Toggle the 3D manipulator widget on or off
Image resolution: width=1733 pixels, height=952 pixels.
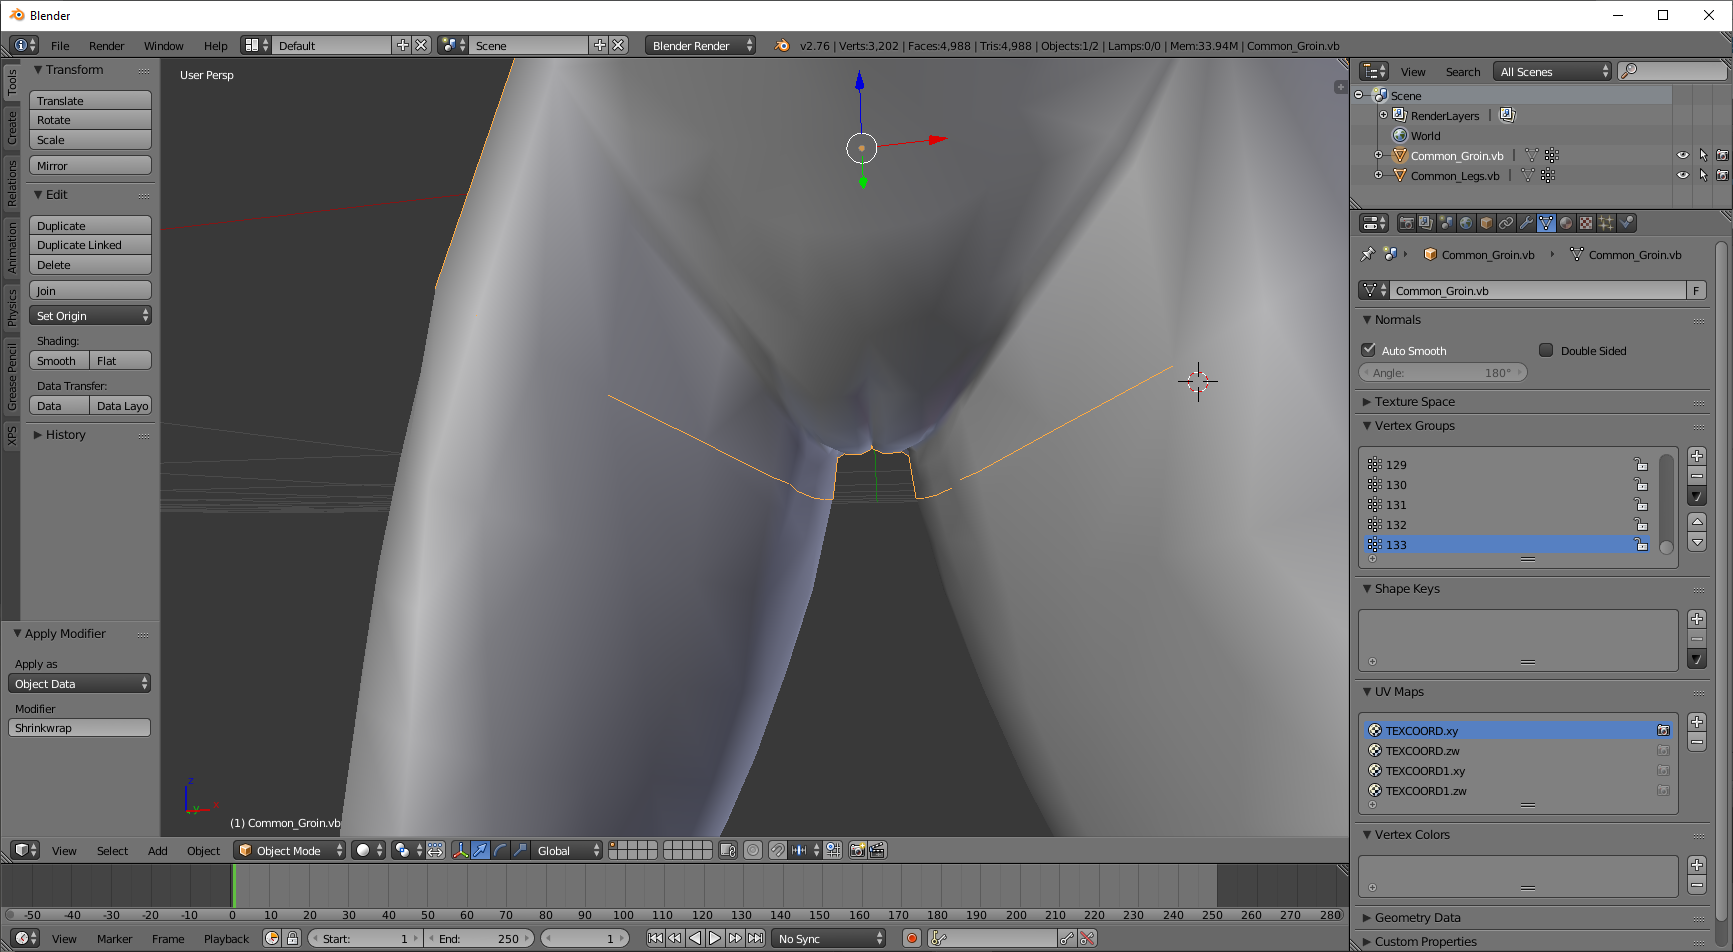(x=461, y=850)
